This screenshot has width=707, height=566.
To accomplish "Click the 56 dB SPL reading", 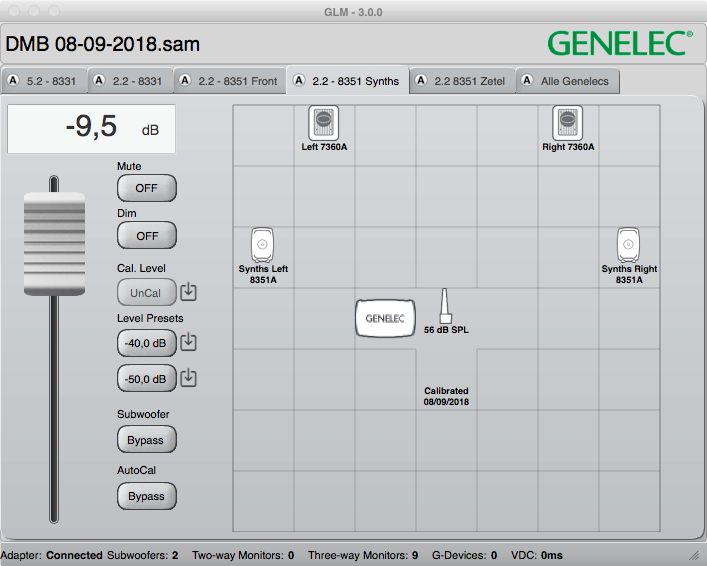I will [x=446, y=330].
